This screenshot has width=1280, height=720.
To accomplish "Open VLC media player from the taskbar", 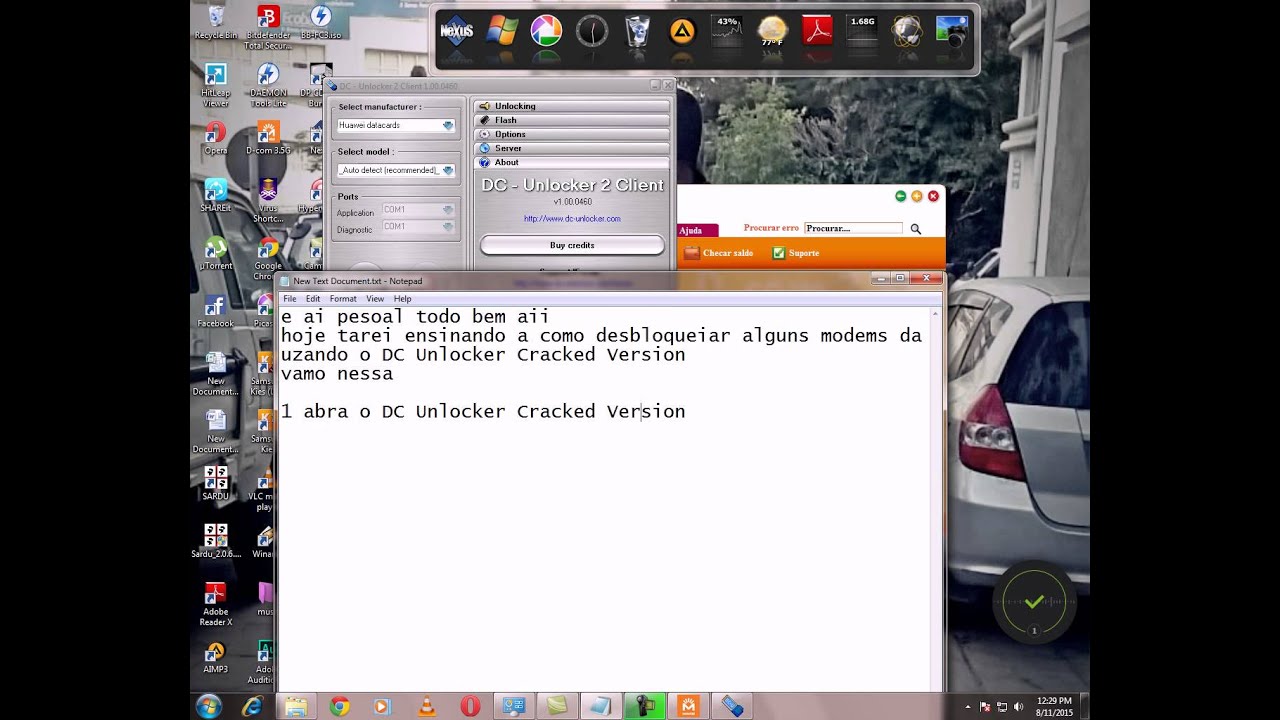I will 426,706.
